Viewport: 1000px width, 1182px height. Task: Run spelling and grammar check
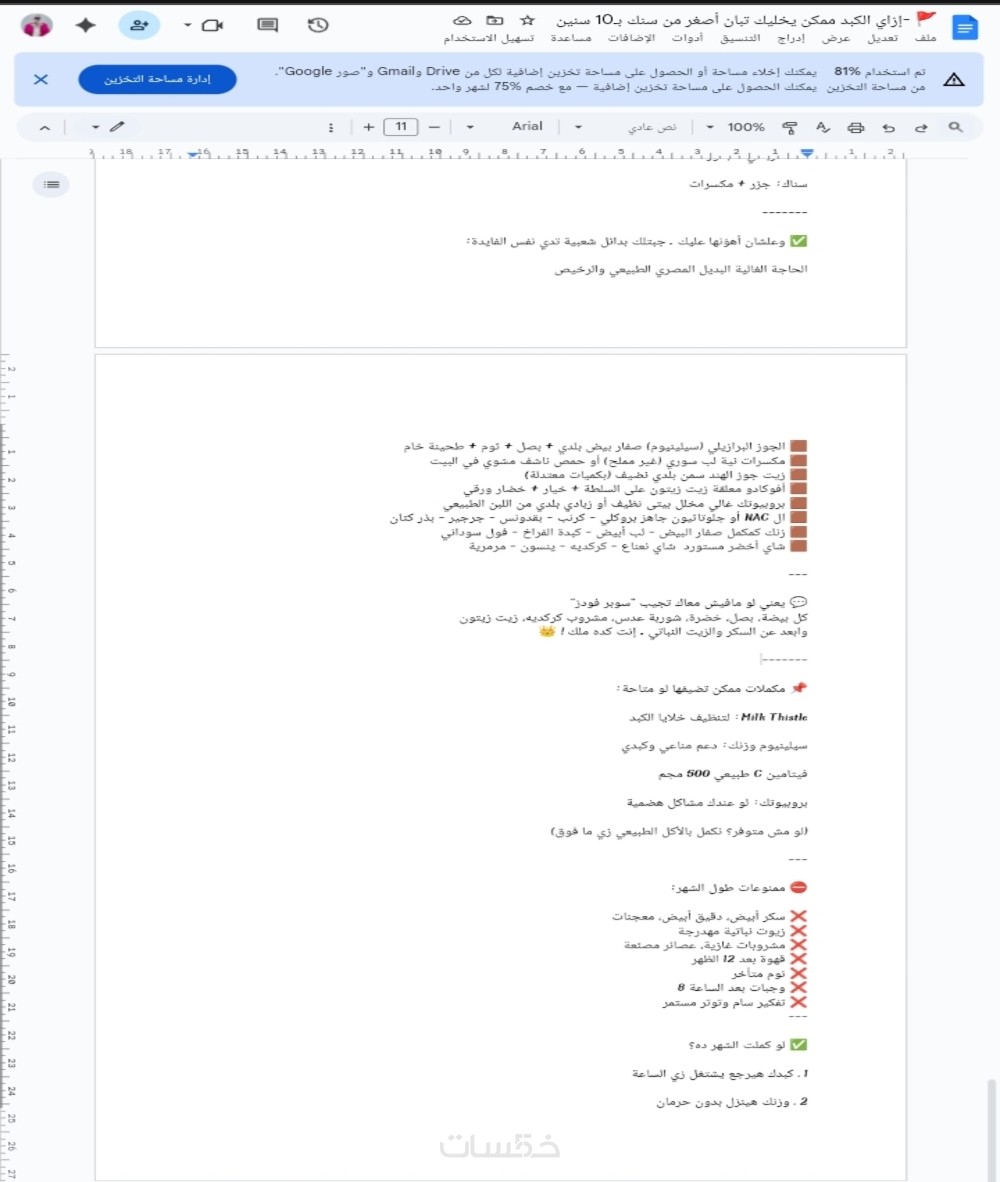823,127
